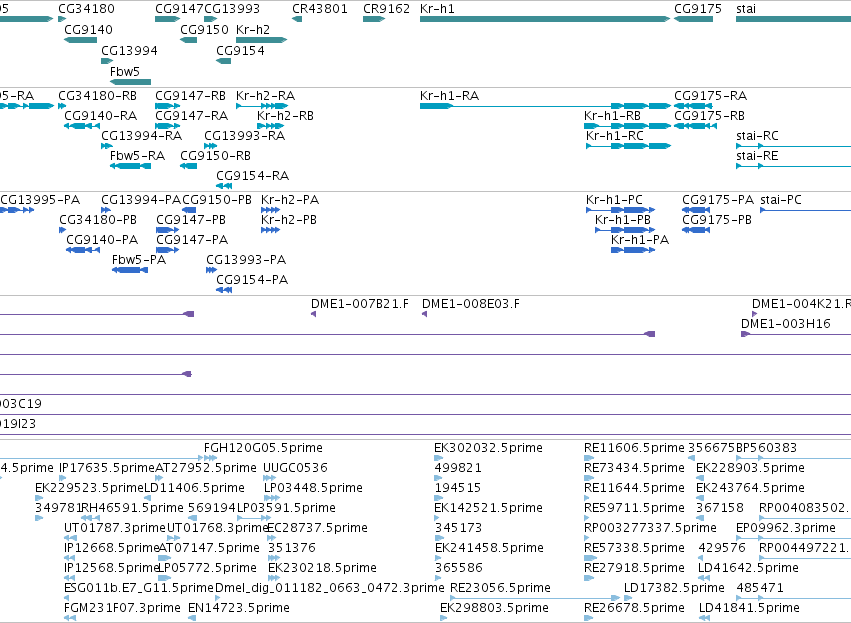Image resolution: width=851 pixels, height=623 pixels.
Task: Click the LD41841.5prime EST label
Action: point(750,608)
